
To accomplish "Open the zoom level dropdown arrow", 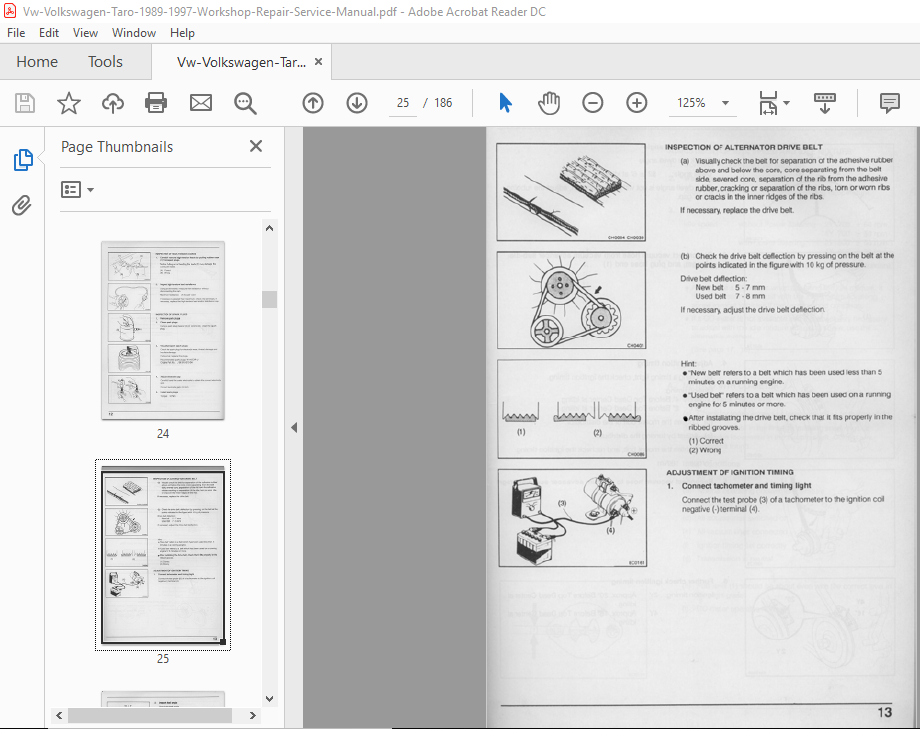I will coord(725,103).
